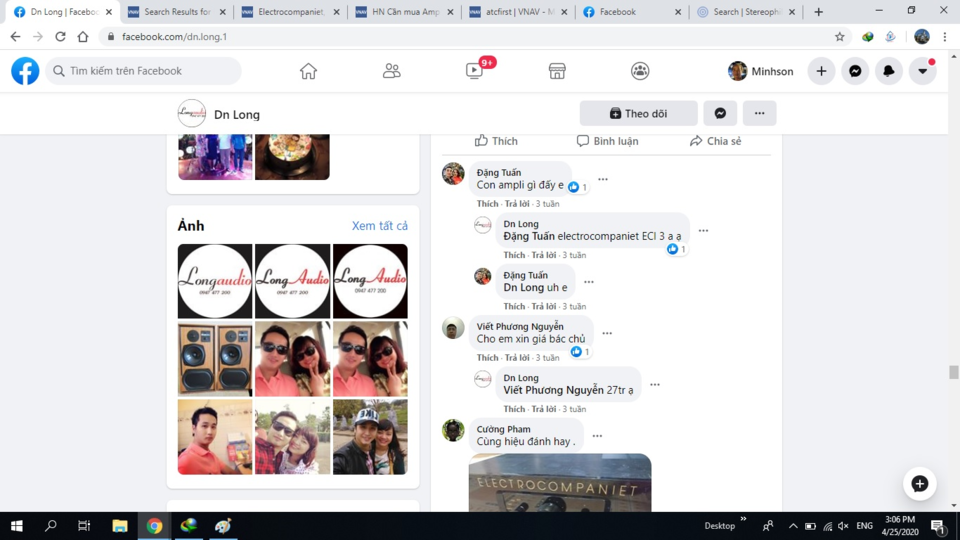Expand the account dropdown arrow
The image size is (960, 540).
pos(922,71)
